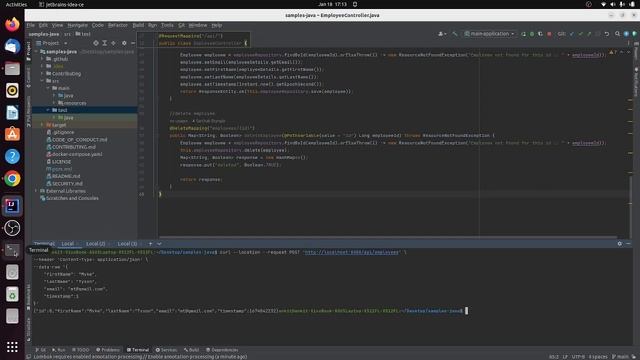Hide the Project tool window
Screen dimensions: 640x360
pyautogui.click(x=133, y=43)
